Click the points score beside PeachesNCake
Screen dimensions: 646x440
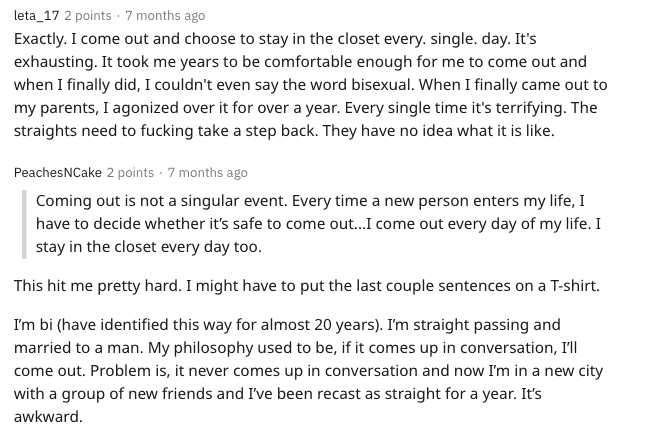(x=130, y=173)
